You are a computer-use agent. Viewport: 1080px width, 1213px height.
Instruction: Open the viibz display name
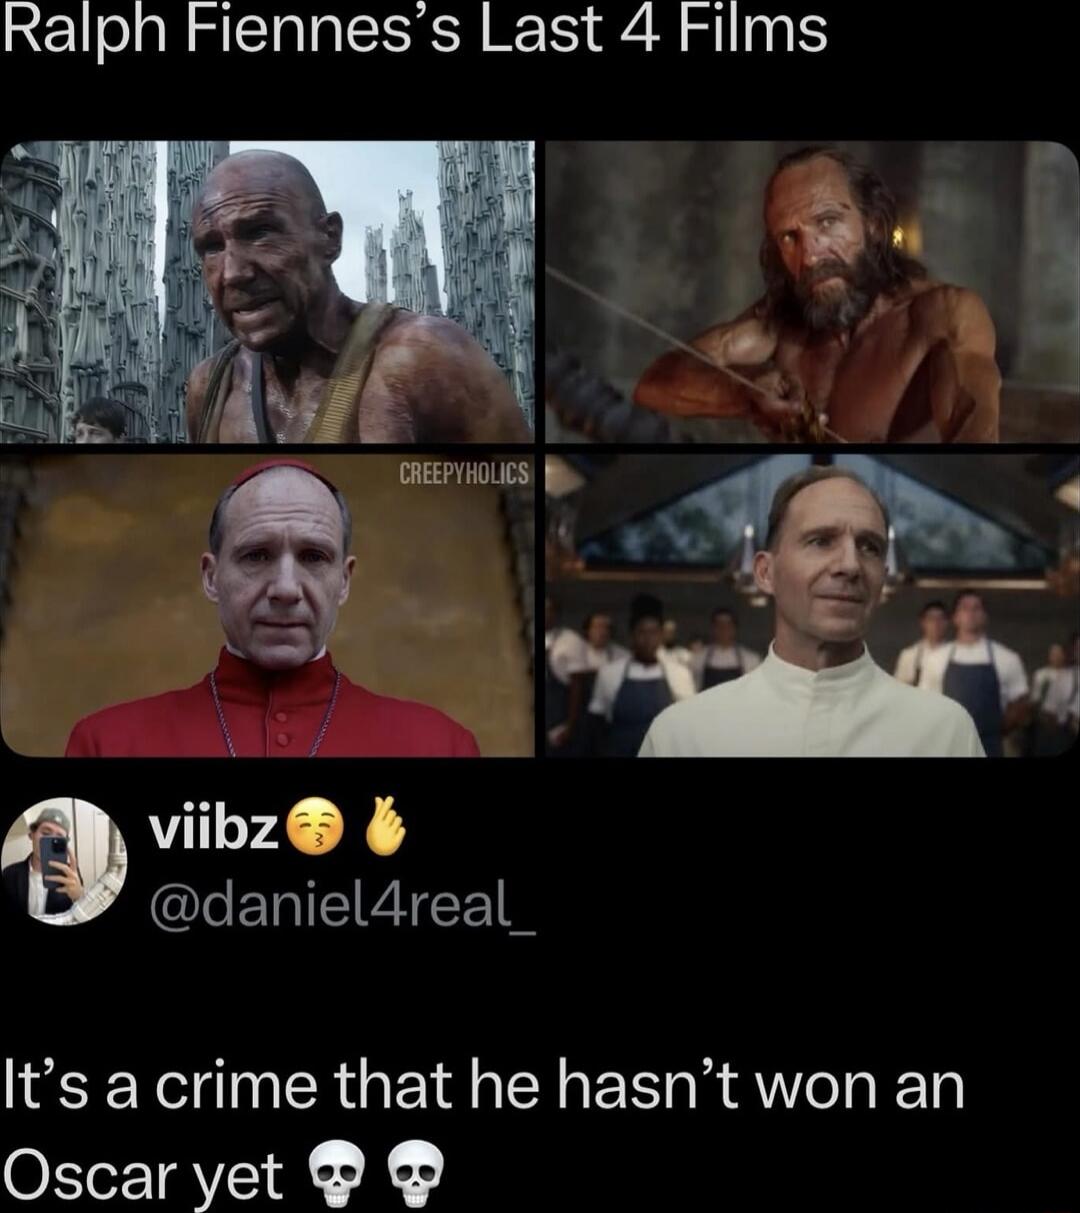[213, 831]
